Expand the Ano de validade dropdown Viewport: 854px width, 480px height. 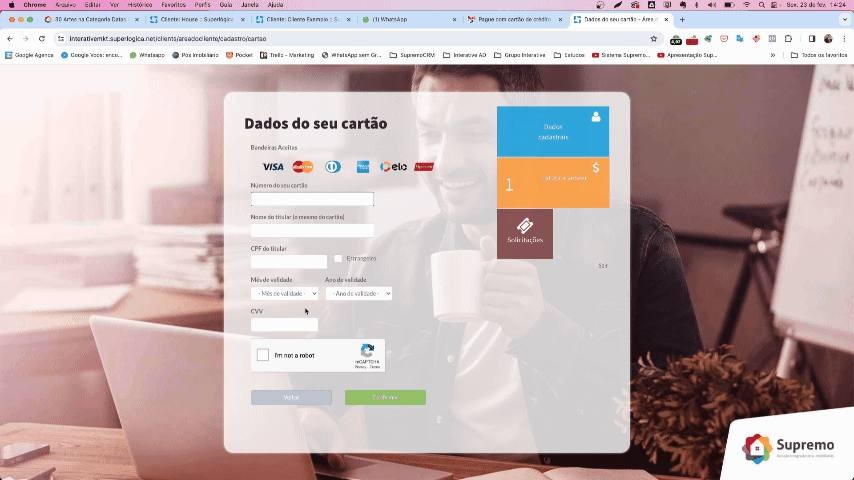(x=358, y=294)
